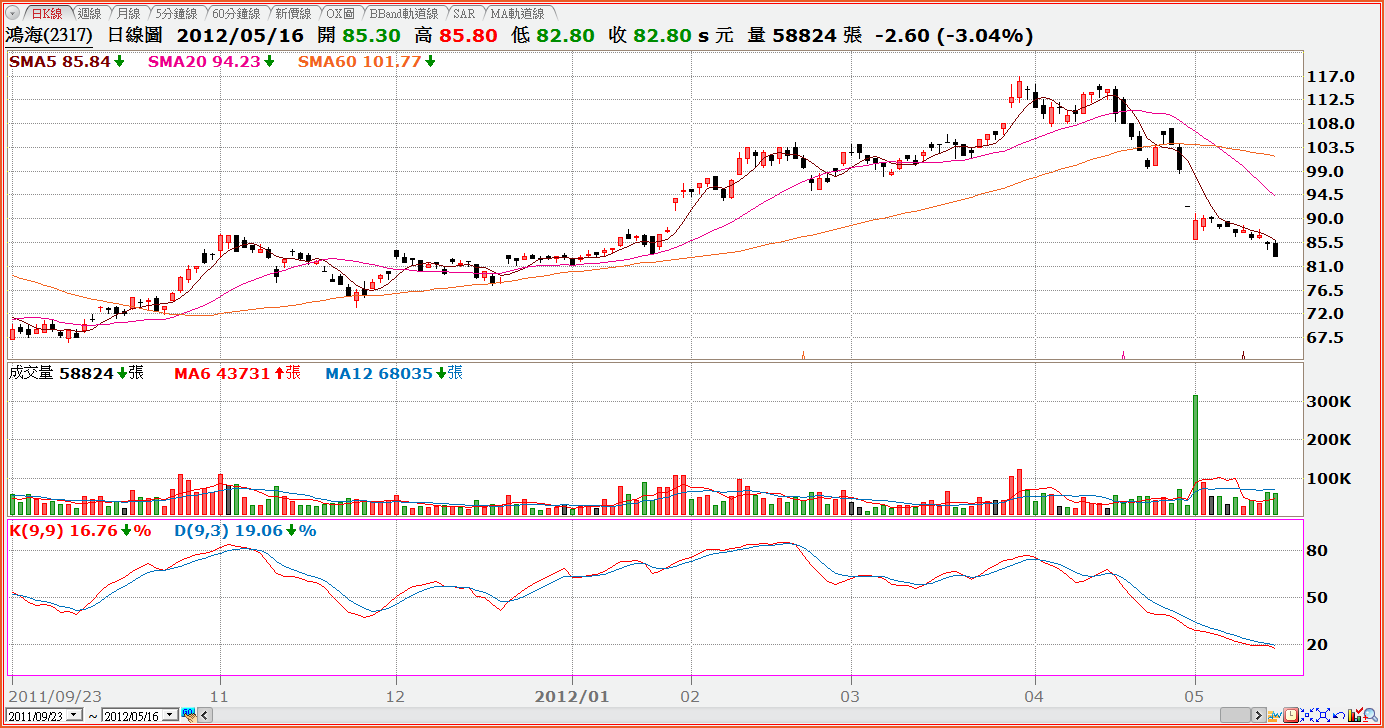The height and width of the screenshot is (728, 1385).
Task: Click the shrink-inward arrows icon
Action: point(1308,715)
